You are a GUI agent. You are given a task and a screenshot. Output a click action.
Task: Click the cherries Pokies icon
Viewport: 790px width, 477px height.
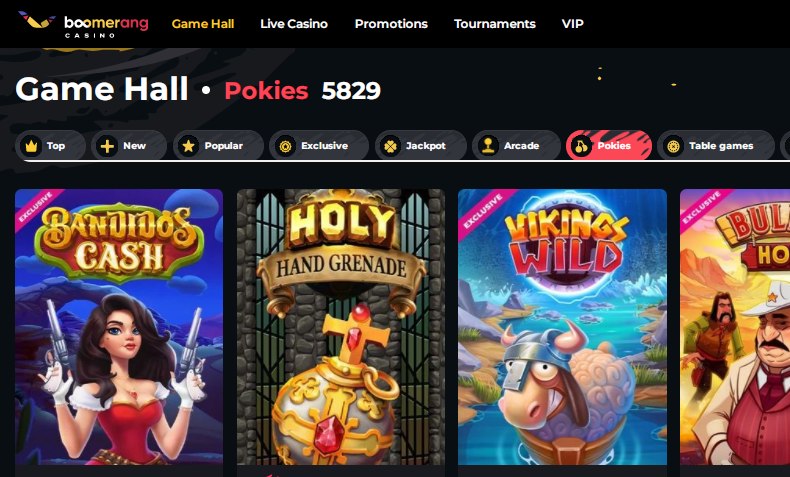[581, 146]
